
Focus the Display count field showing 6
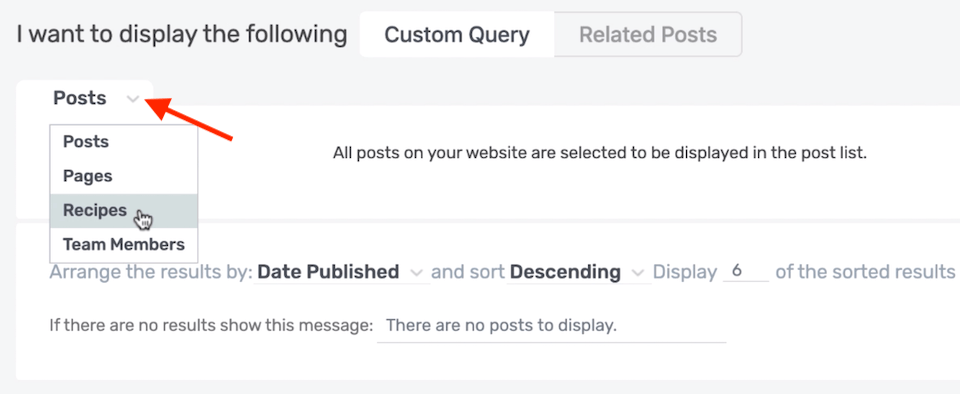[746, 271]
